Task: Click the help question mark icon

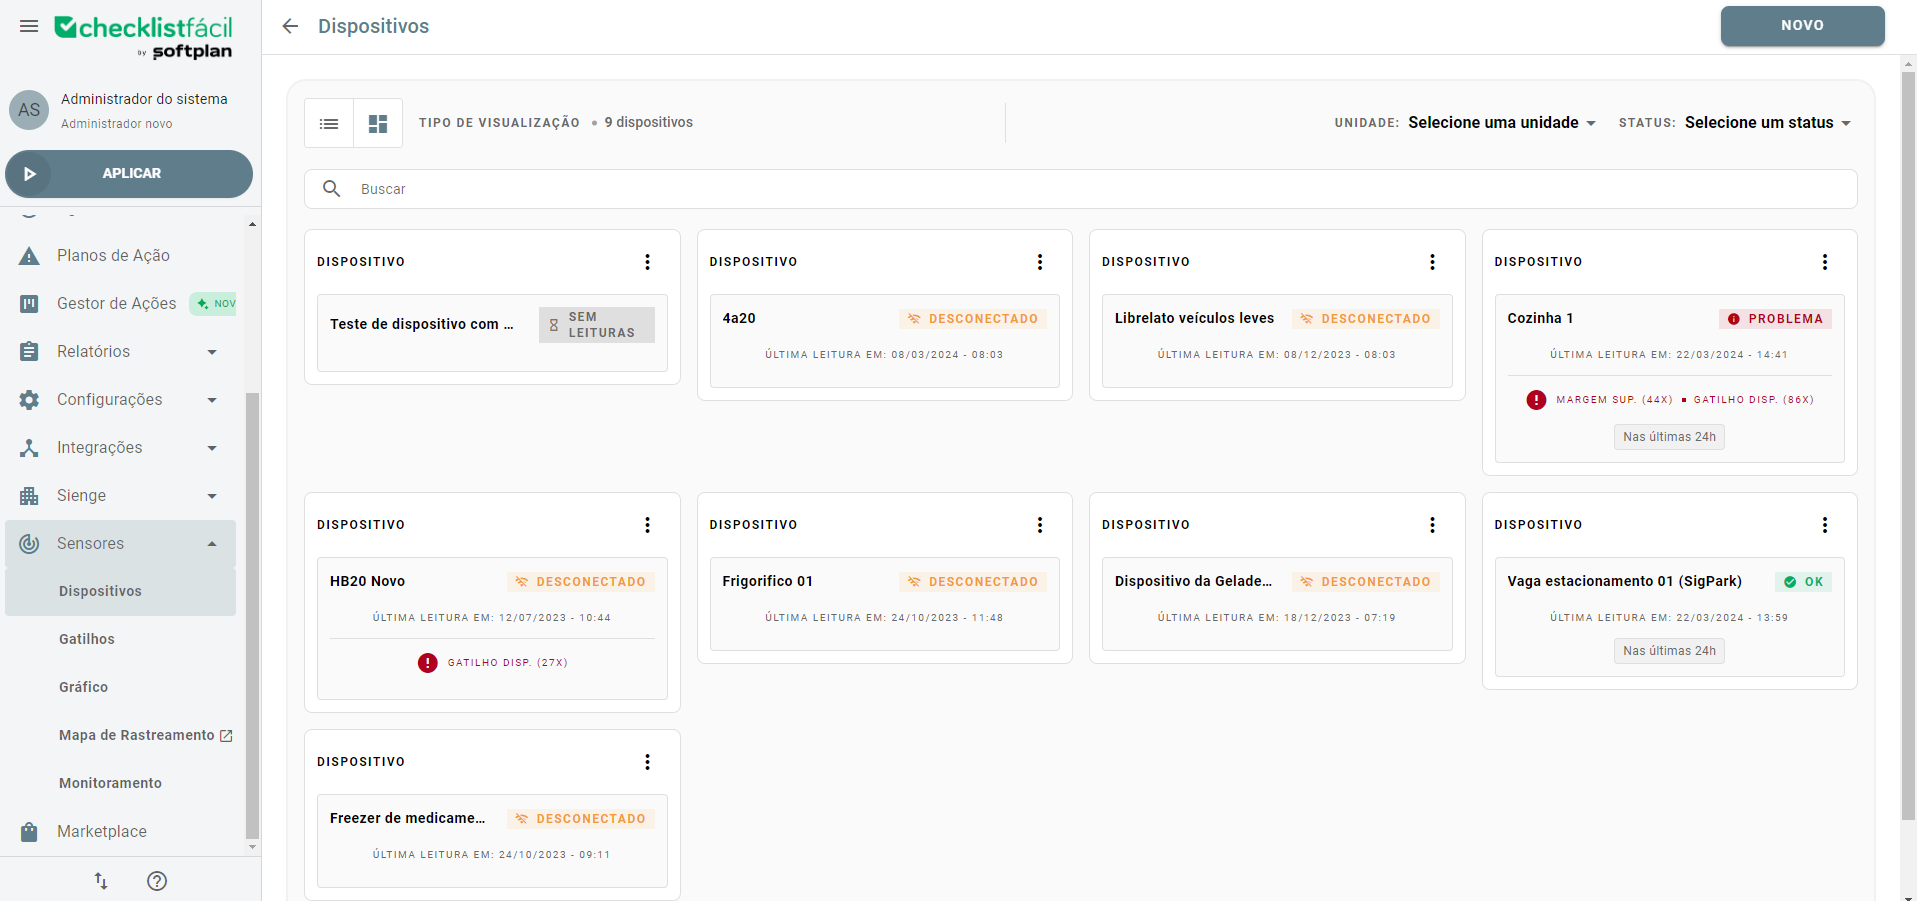Action: coord(156,881)
